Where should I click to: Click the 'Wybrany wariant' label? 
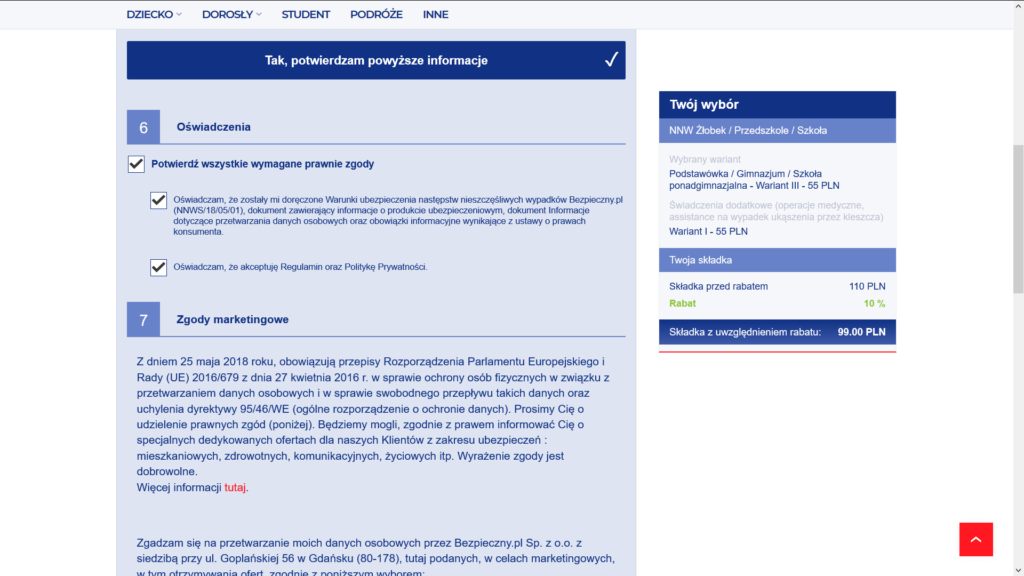click(705, 159)
